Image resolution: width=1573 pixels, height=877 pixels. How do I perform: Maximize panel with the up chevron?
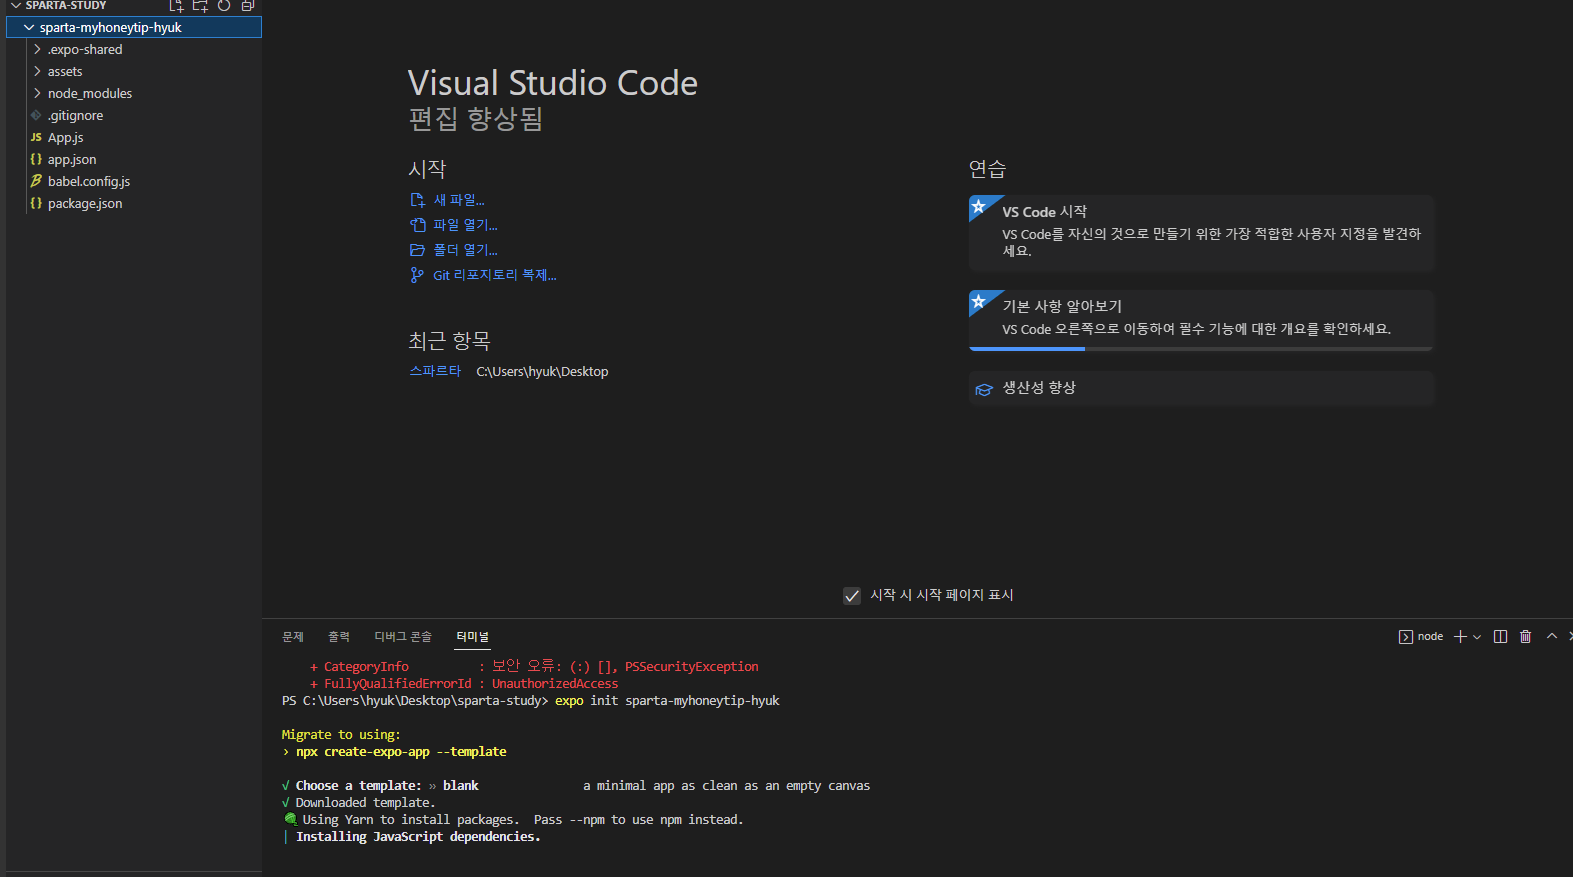pyautogui.click(x=1552, y=636)
